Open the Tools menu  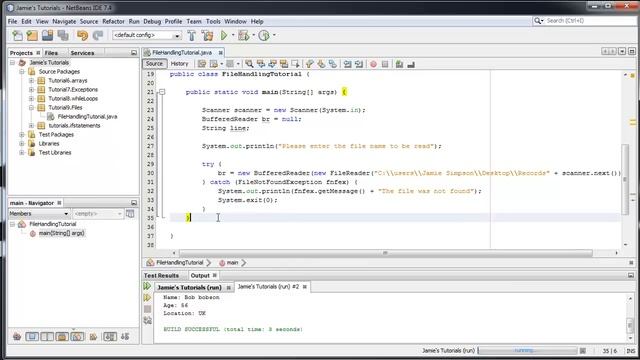click(213, 21)
